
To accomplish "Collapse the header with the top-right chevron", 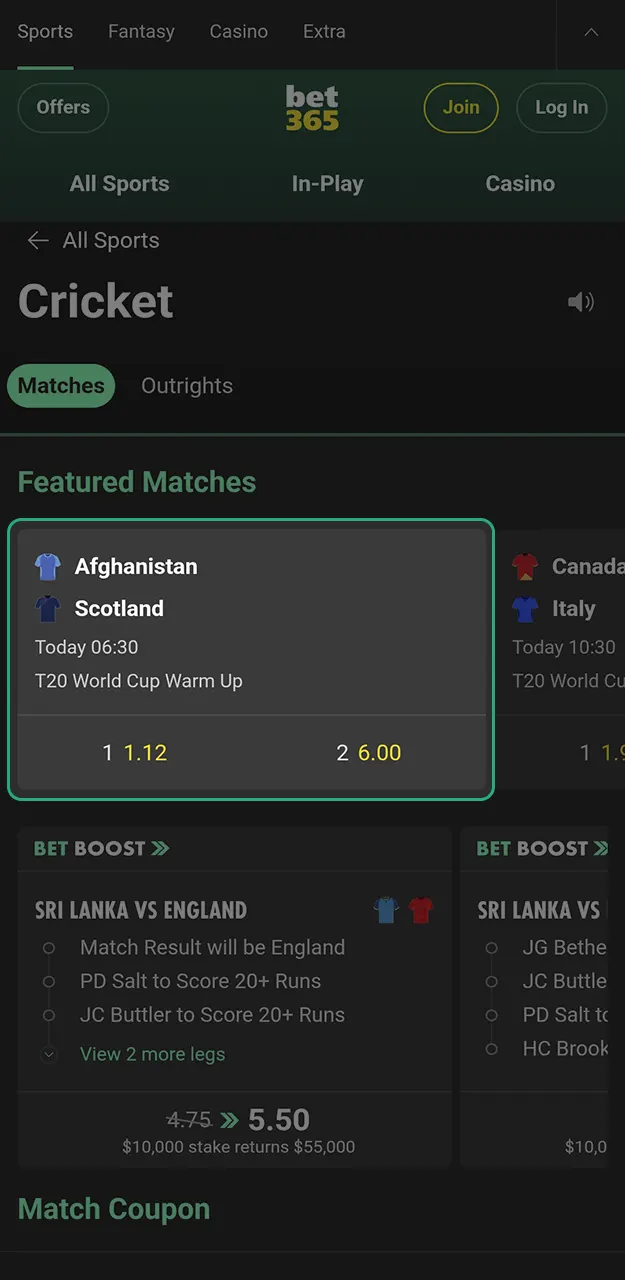I will pyautogui.click(x=589, y=31).
